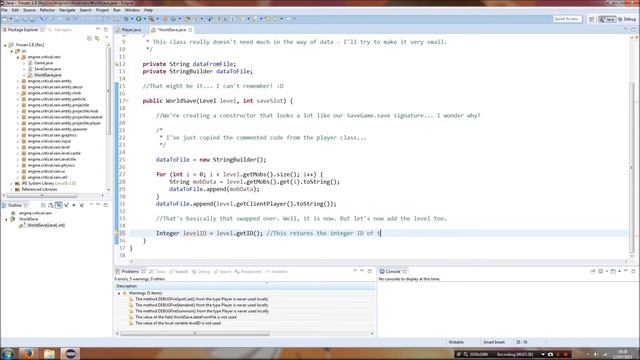Toggle Hide Fields in Outline toolbar

tap(59, 205)
